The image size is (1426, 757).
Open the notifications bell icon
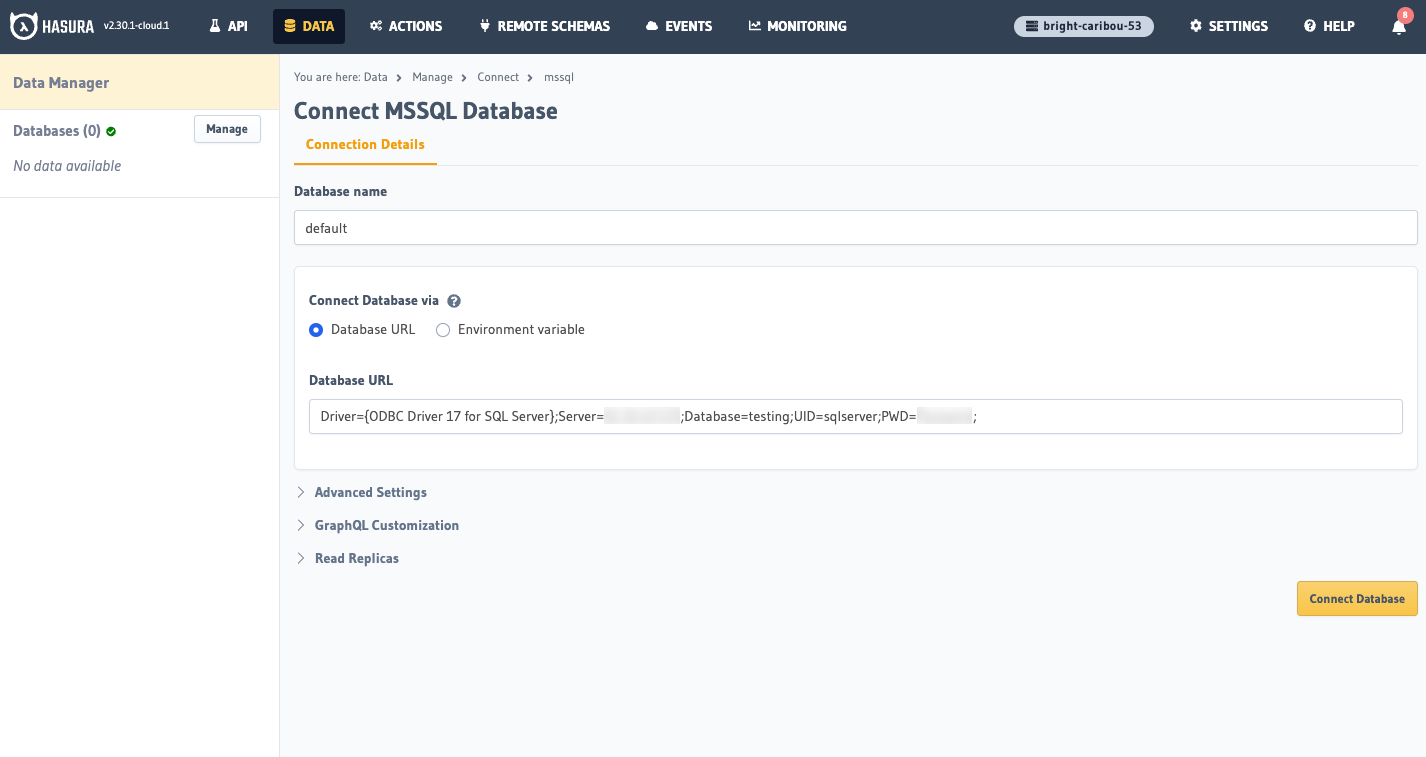[x=1399, y=26]
